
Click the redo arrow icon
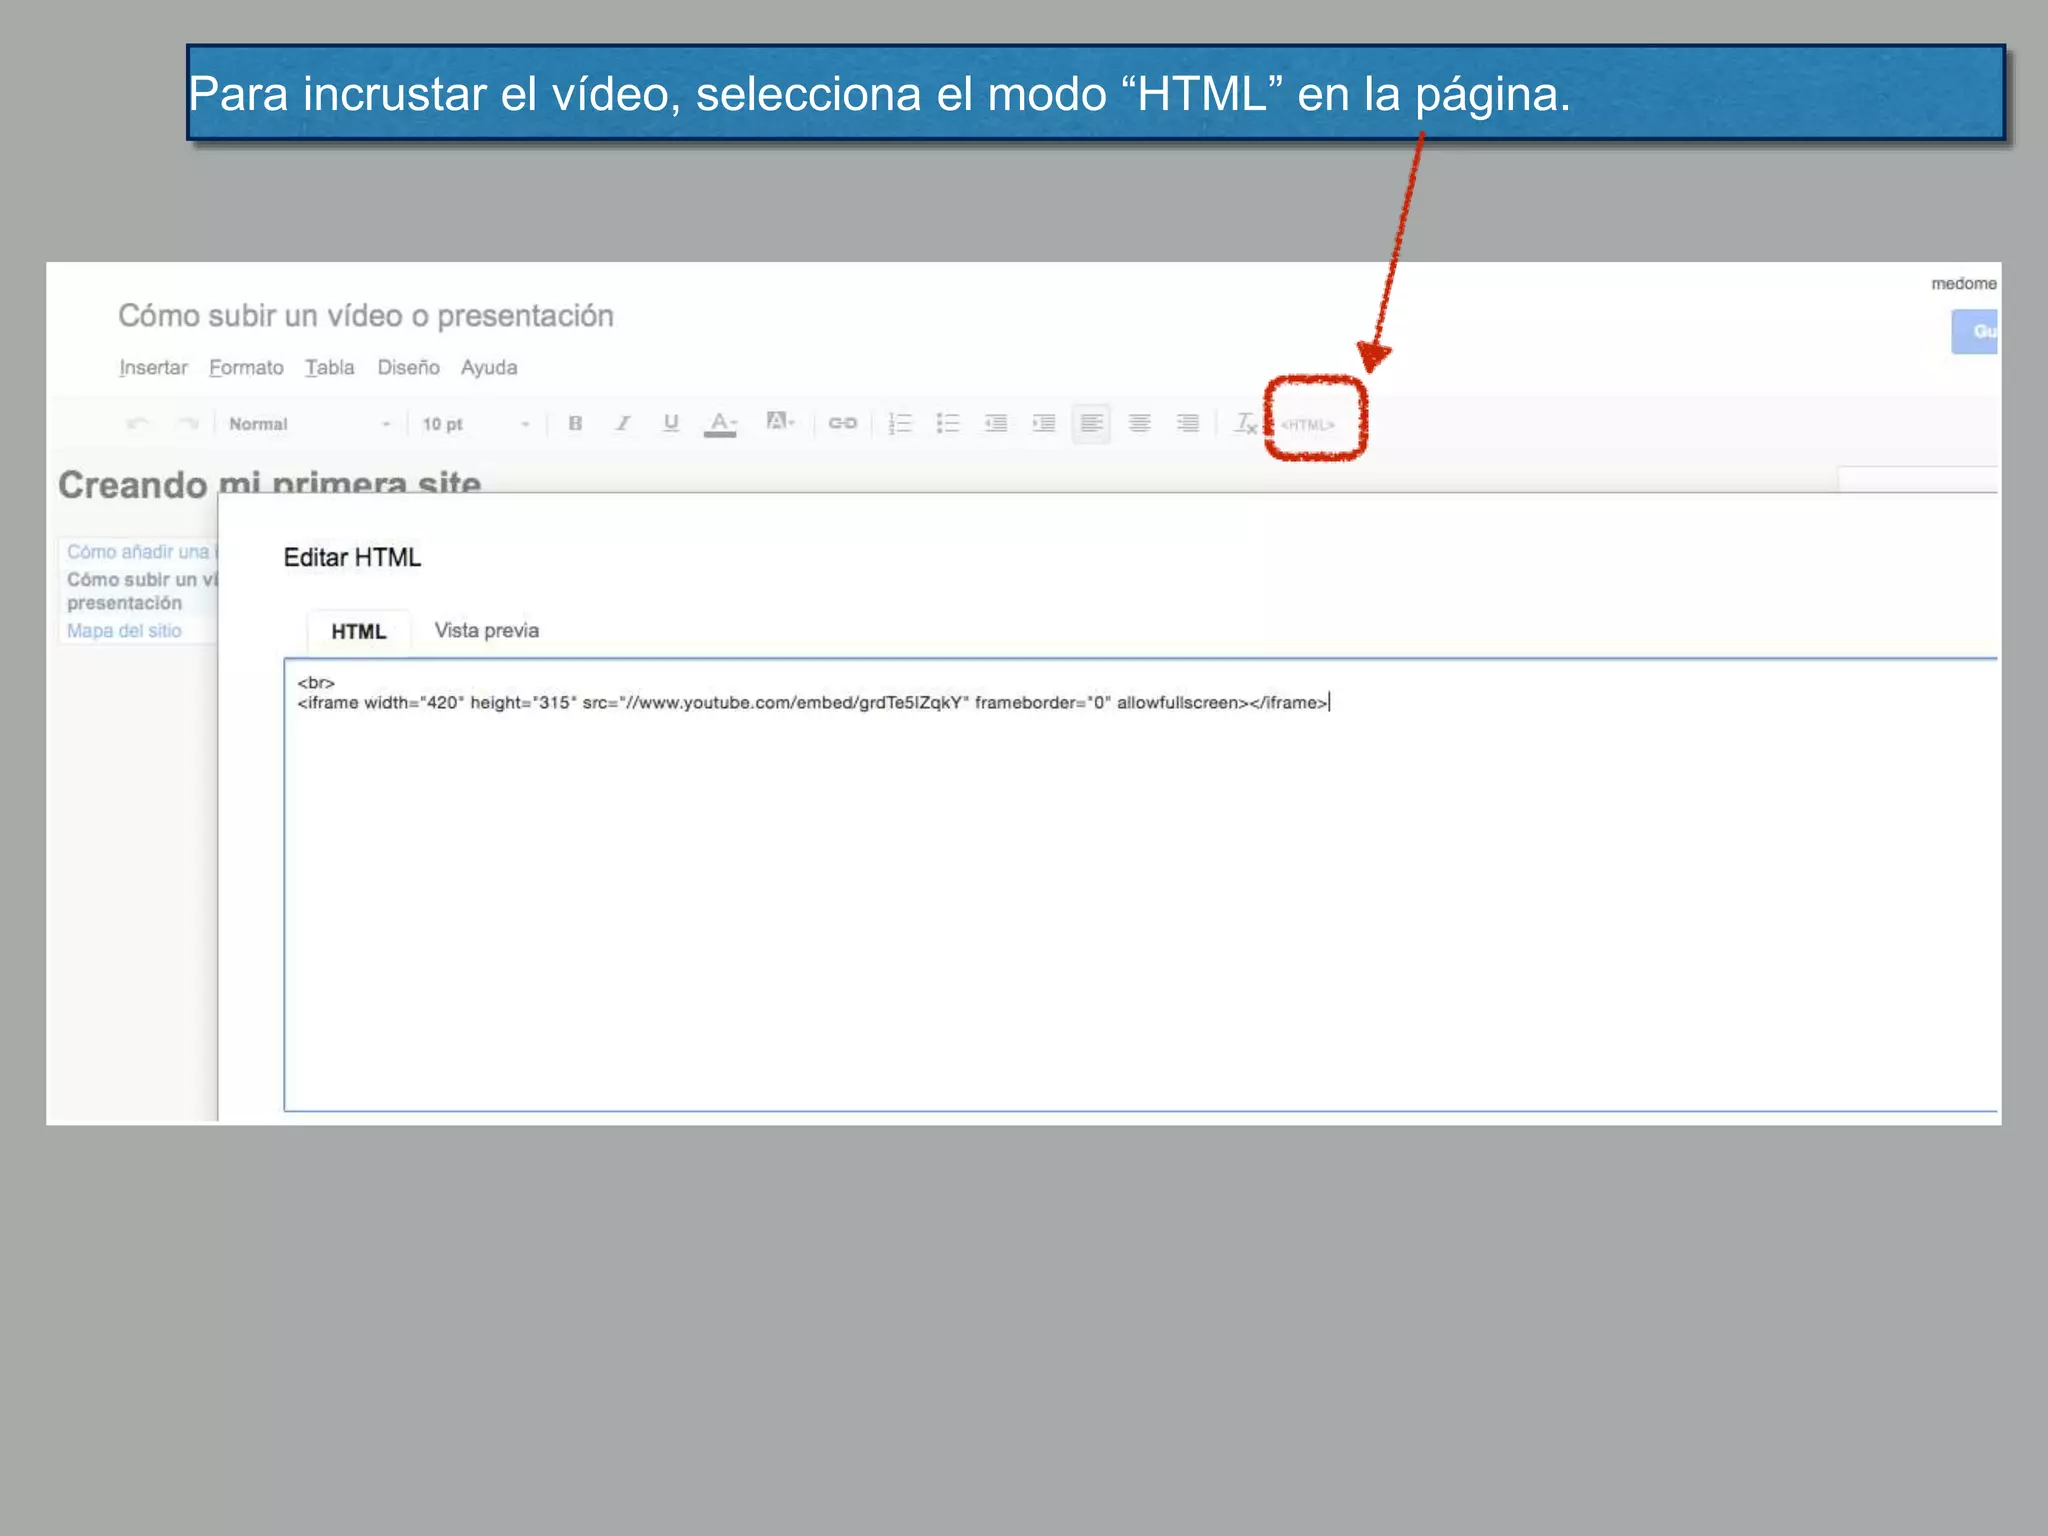point(187,424)
